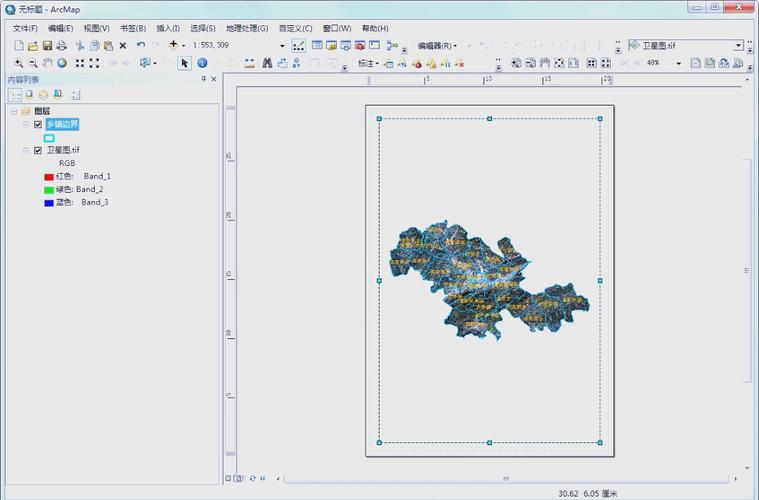This screenshot has height=500, width=759.
Task: Open the ModelBuilder icon
Action: pyautogui.click(x=392, y=45)
